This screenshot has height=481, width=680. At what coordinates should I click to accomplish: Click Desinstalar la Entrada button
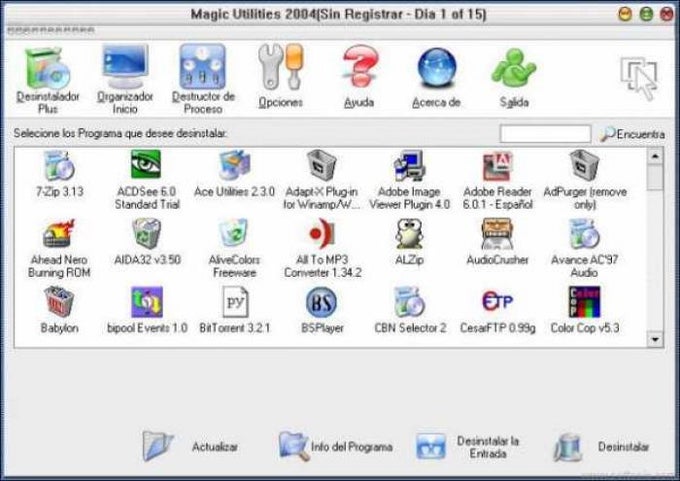click(468, 447)
